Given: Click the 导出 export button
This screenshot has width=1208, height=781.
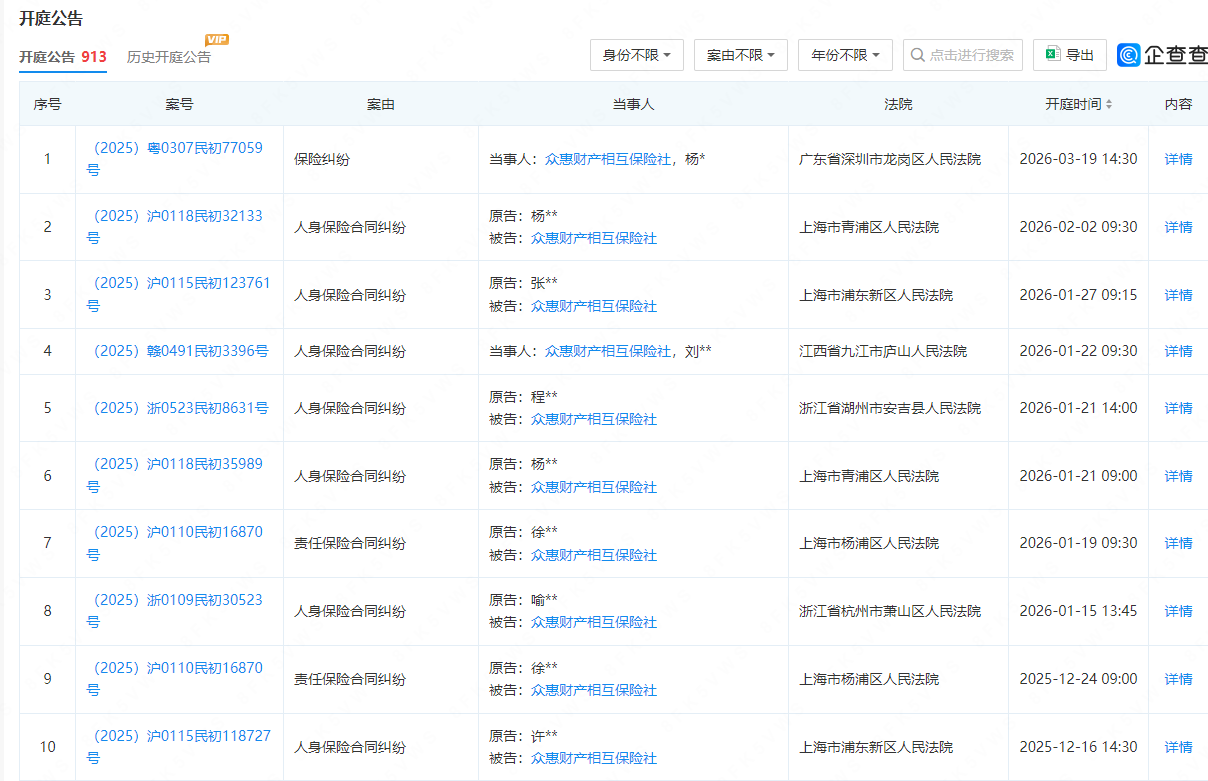Looking at the screenshot, I should pyautogui.click(x=1070, y=55).
